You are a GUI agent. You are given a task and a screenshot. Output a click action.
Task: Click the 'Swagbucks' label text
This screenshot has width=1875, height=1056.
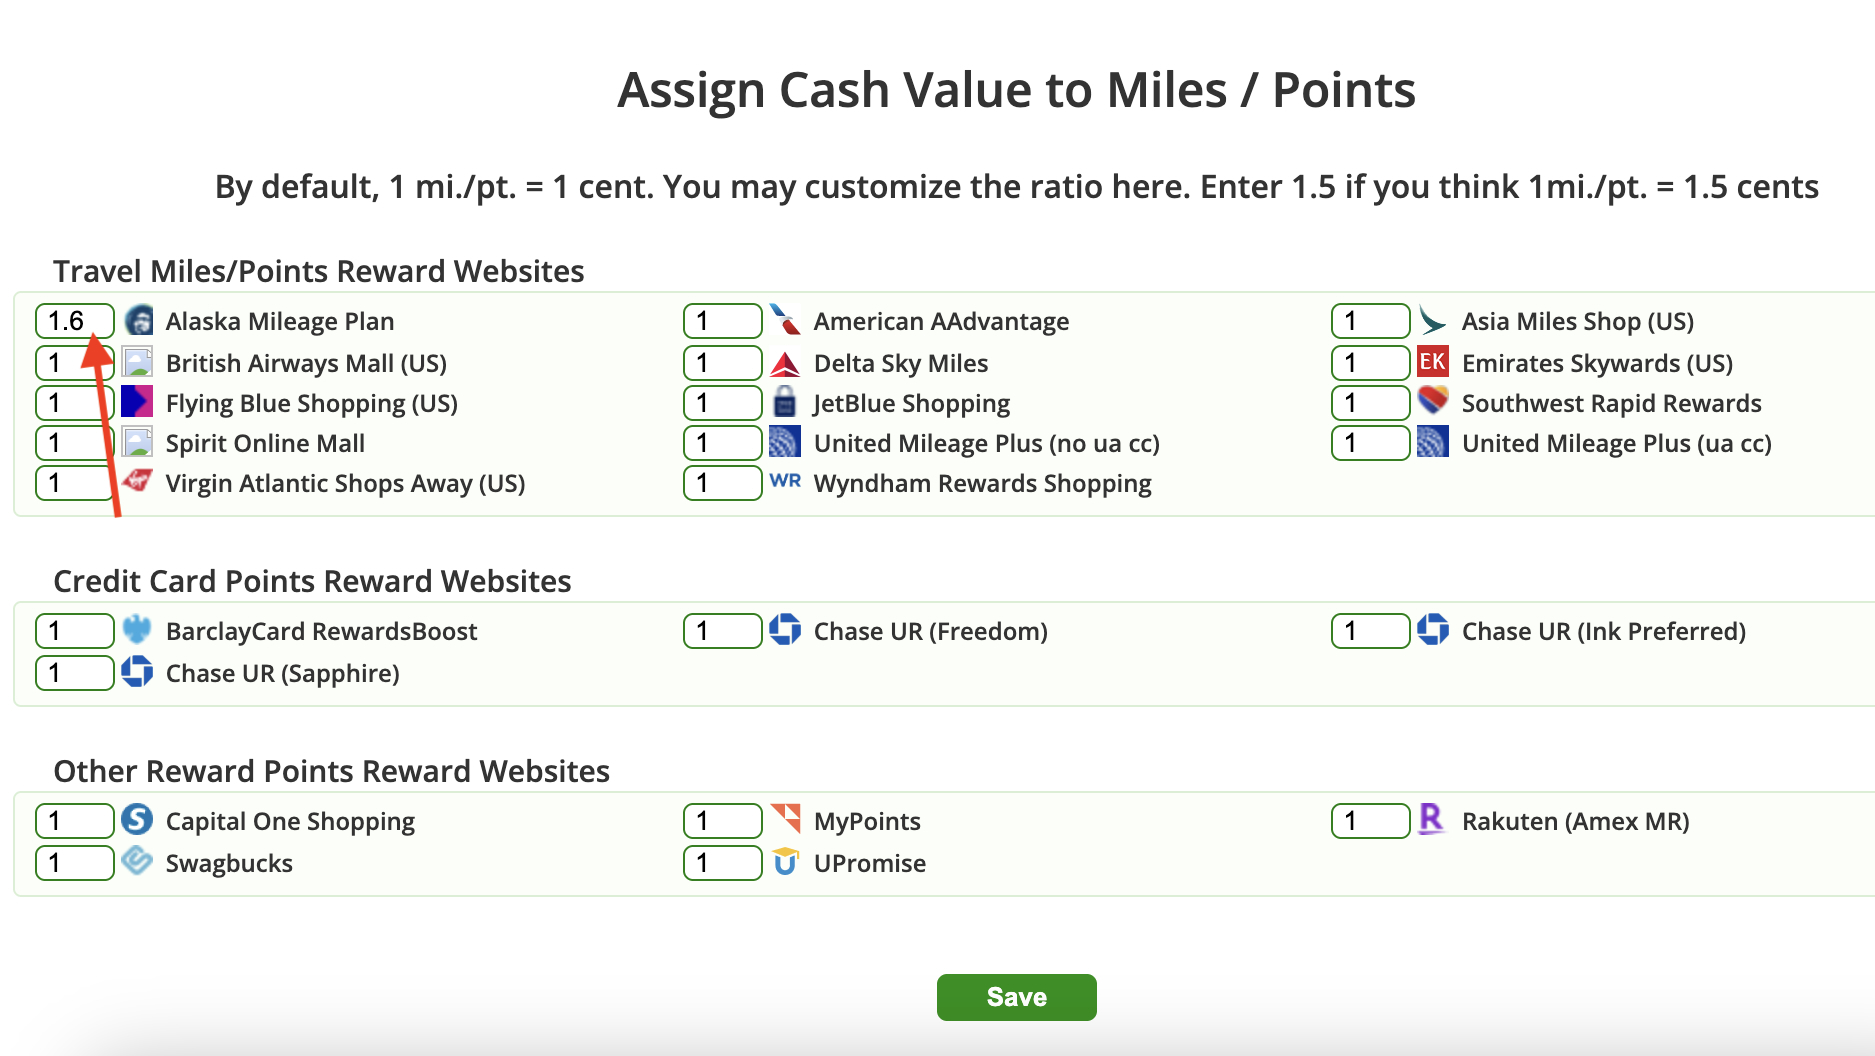point(229,864)
